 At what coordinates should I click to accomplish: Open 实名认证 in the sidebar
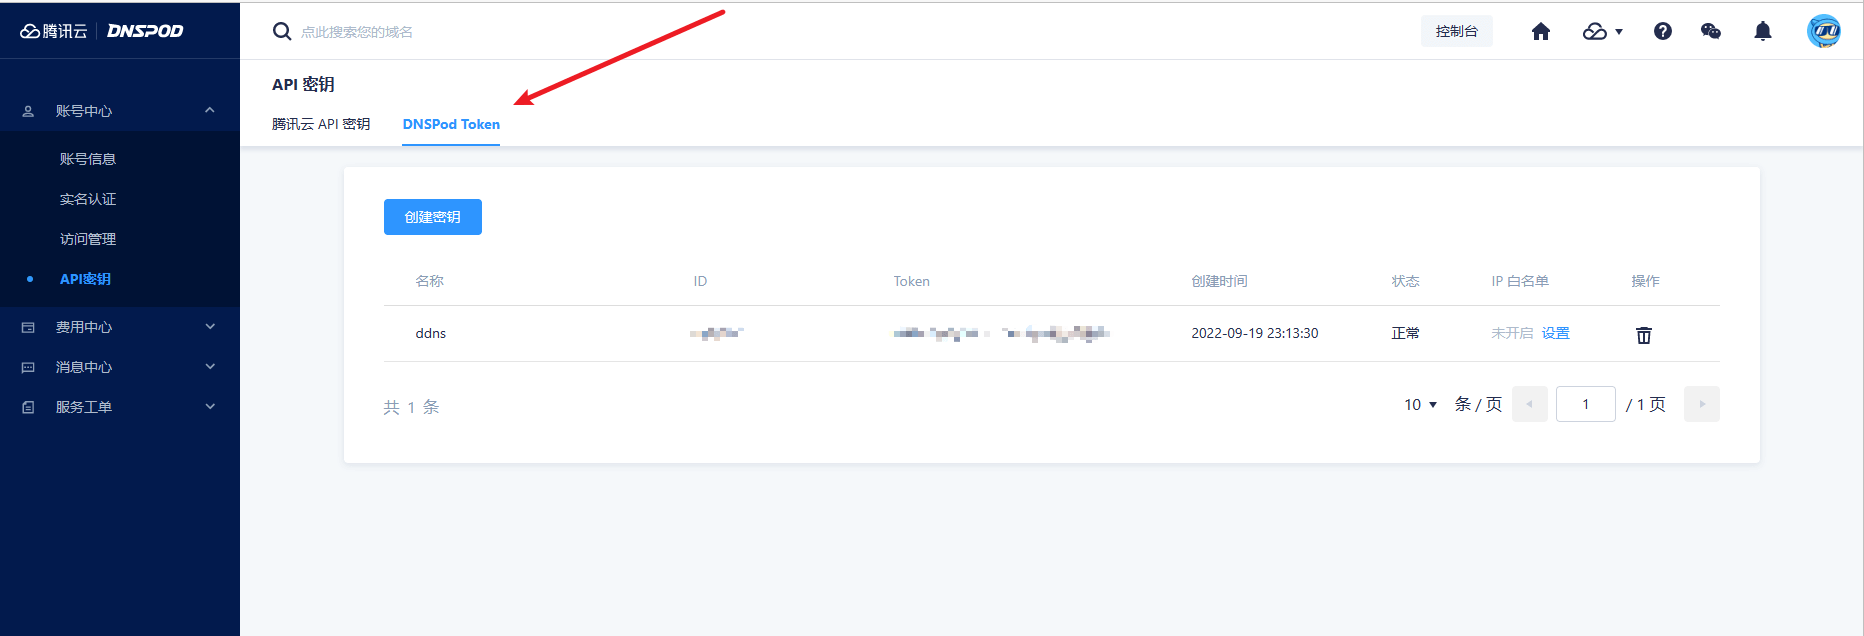88,199
